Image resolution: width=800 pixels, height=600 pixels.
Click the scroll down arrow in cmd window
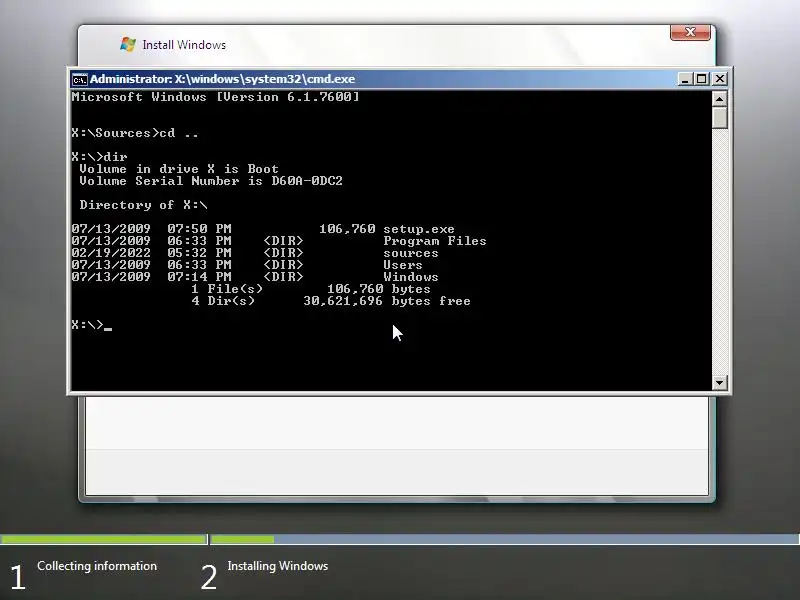pyautogui.click(x=719, y=383)
